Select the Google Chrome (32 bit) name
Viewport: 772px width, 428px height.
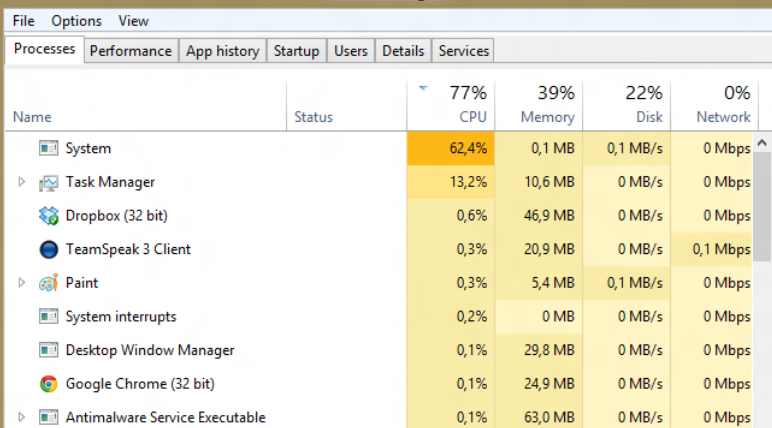140,384
